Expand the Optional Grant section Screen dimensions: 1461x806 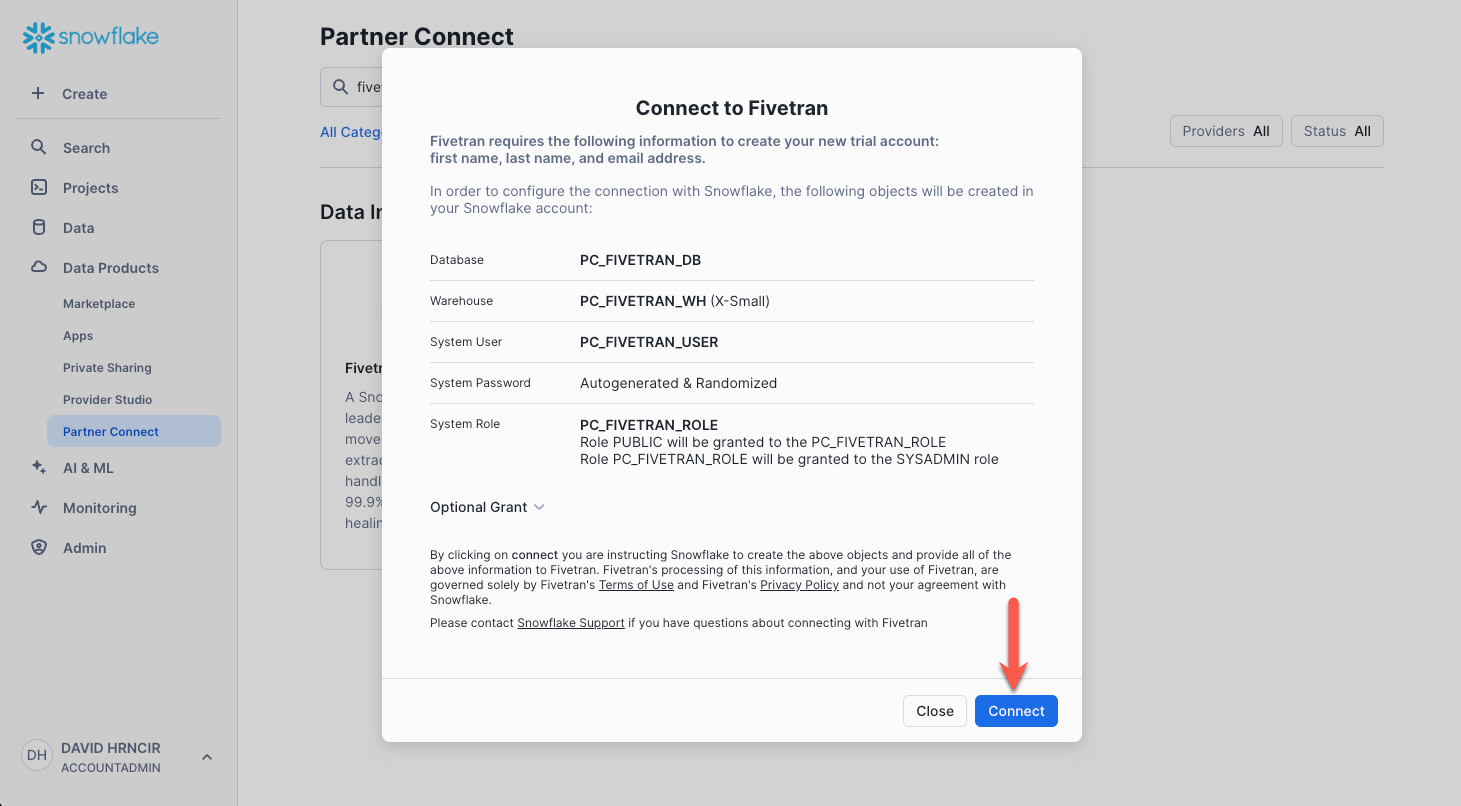488,507
